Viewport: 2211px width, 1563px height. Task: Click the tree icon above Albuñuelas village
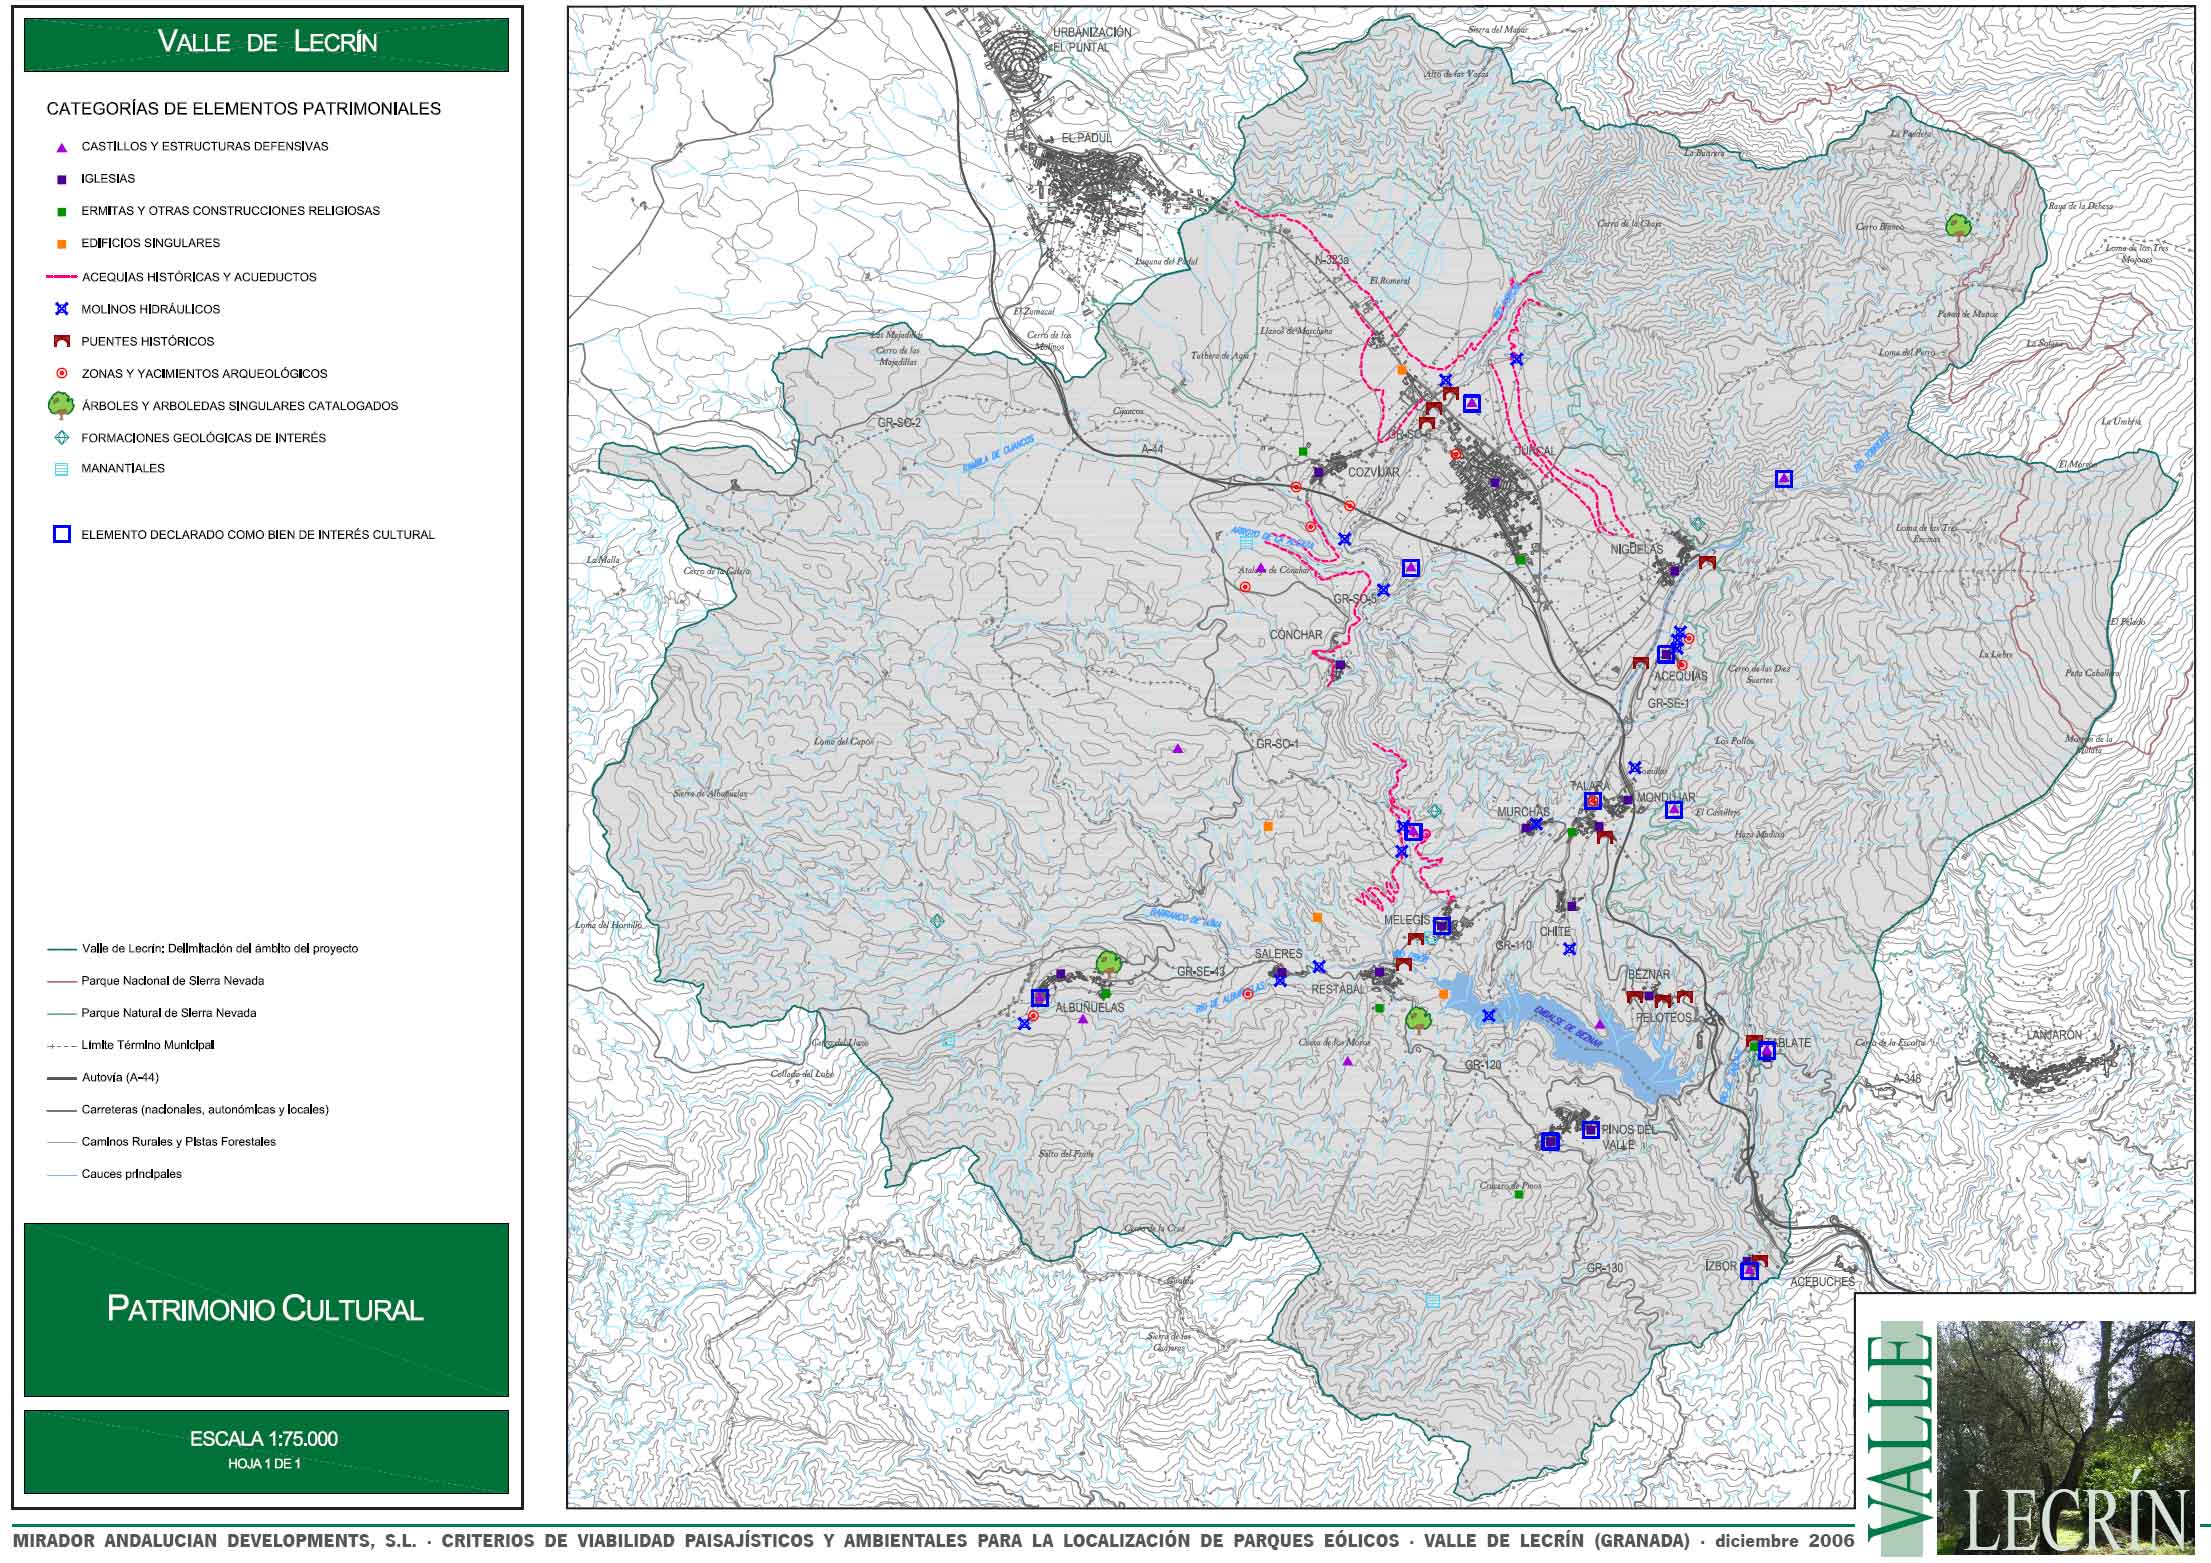click(x=1107, y=962)
